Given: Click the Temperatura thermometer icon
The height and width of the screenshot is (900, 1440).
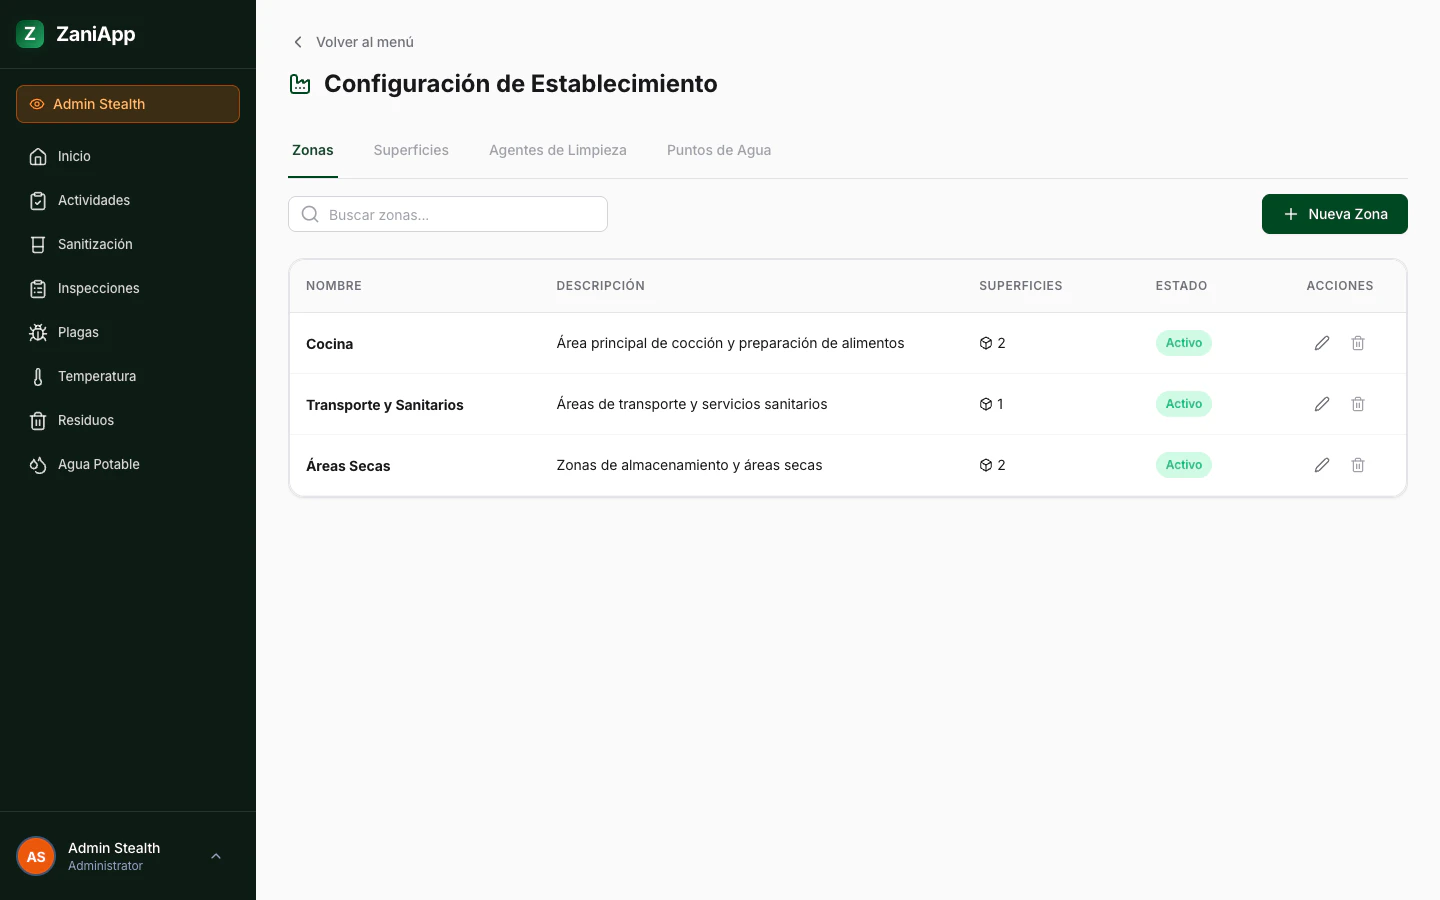Looking at the screenshot, I should pos(37,376).
